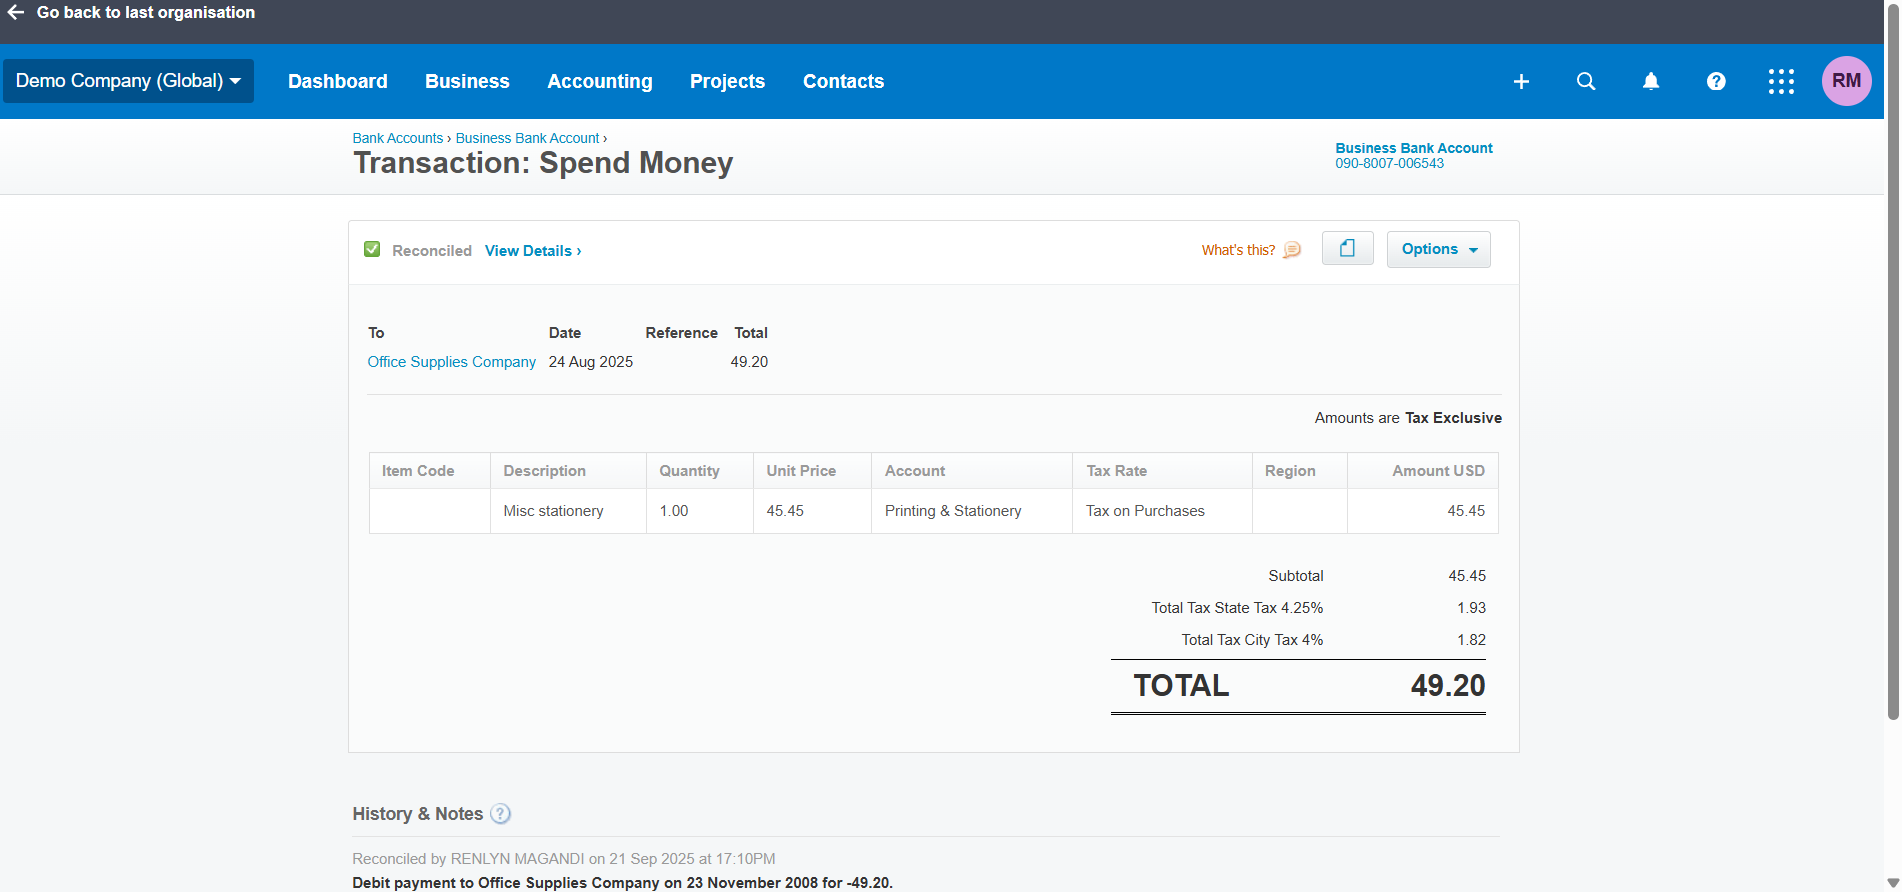Open the search magnifier icon
Viewport: 1902px width, 892px height.
coord(1586,81)
